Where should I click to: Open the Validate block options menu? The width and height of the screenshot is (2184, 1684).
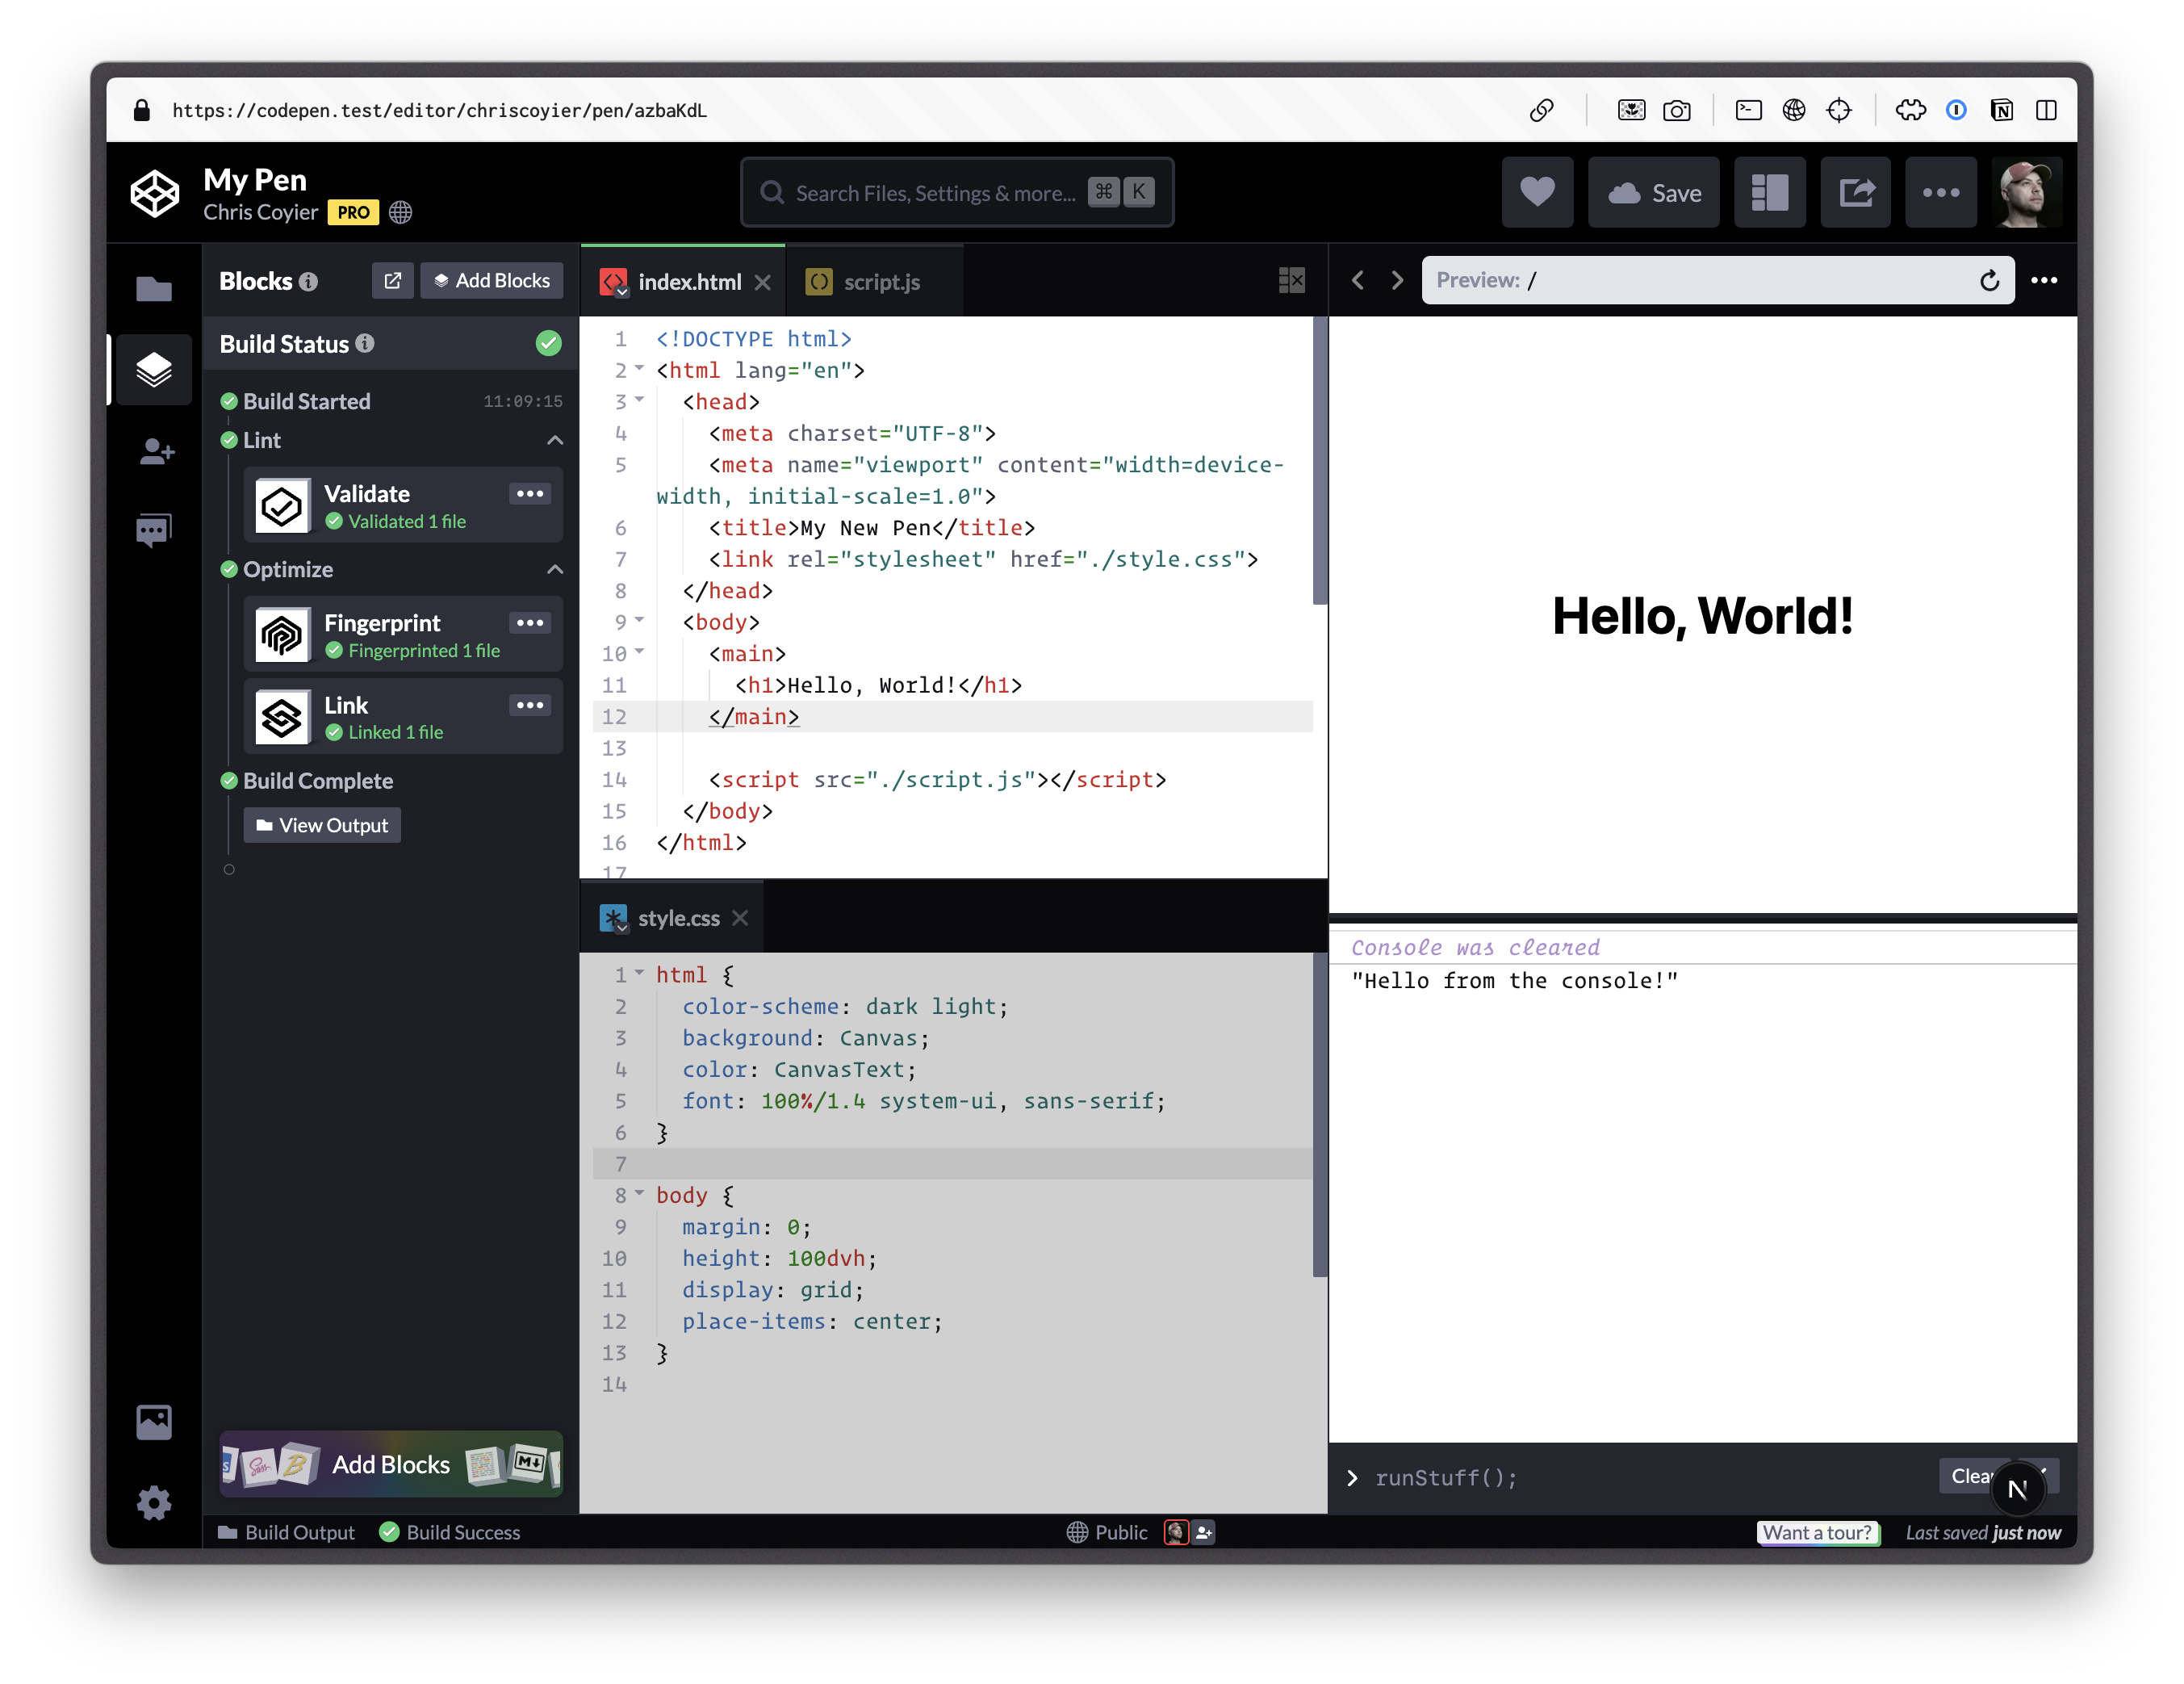point(529,493)
